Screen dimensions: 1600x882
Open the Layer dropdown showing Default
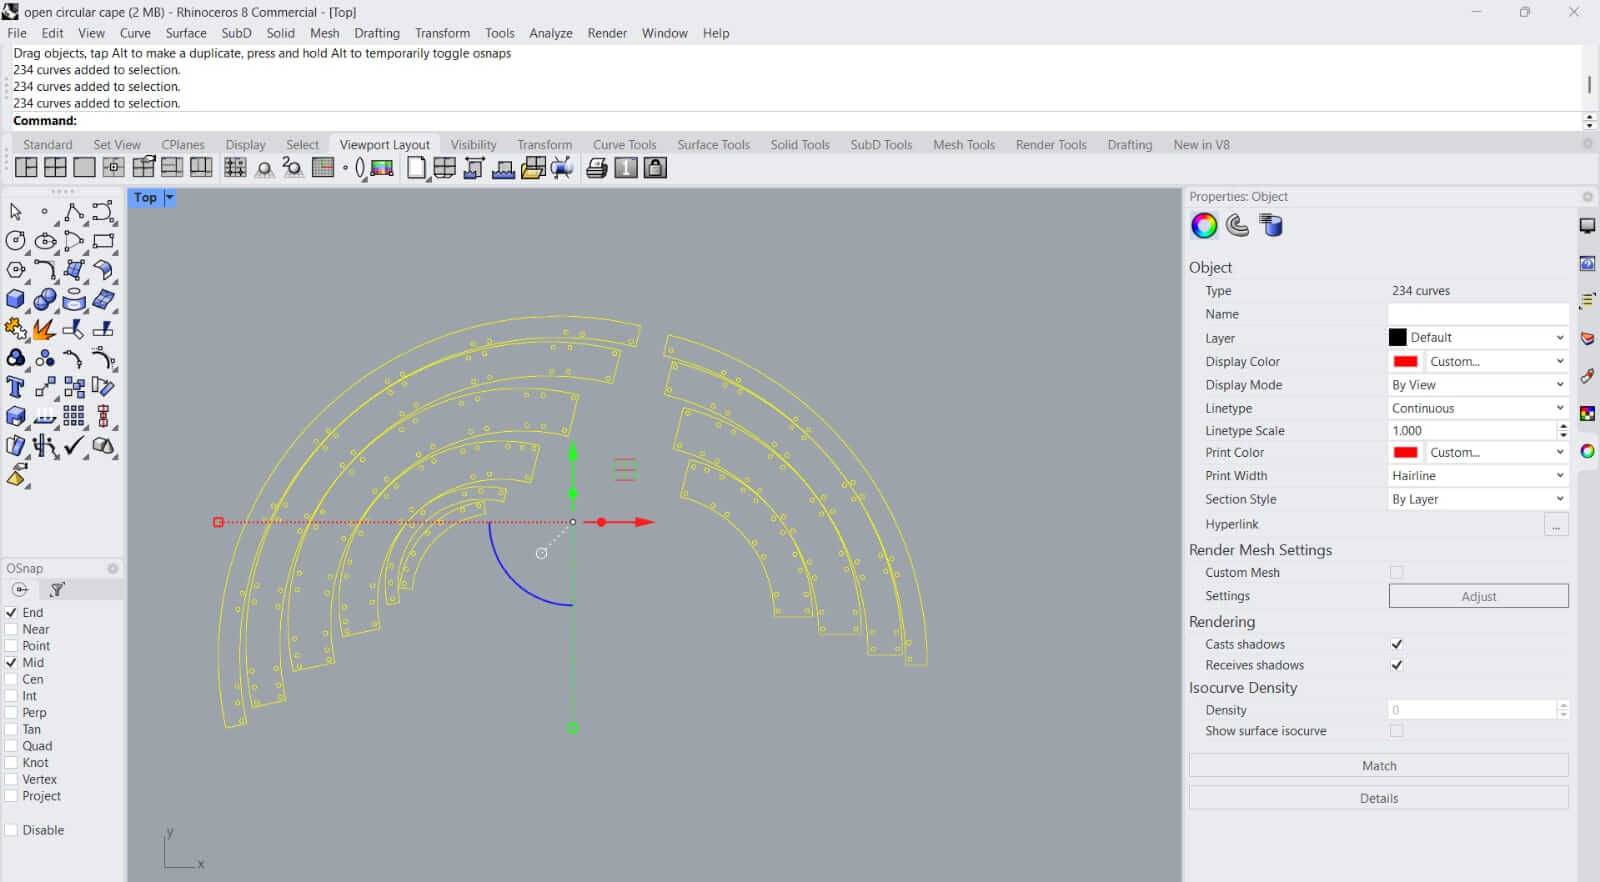point(1477,338)
